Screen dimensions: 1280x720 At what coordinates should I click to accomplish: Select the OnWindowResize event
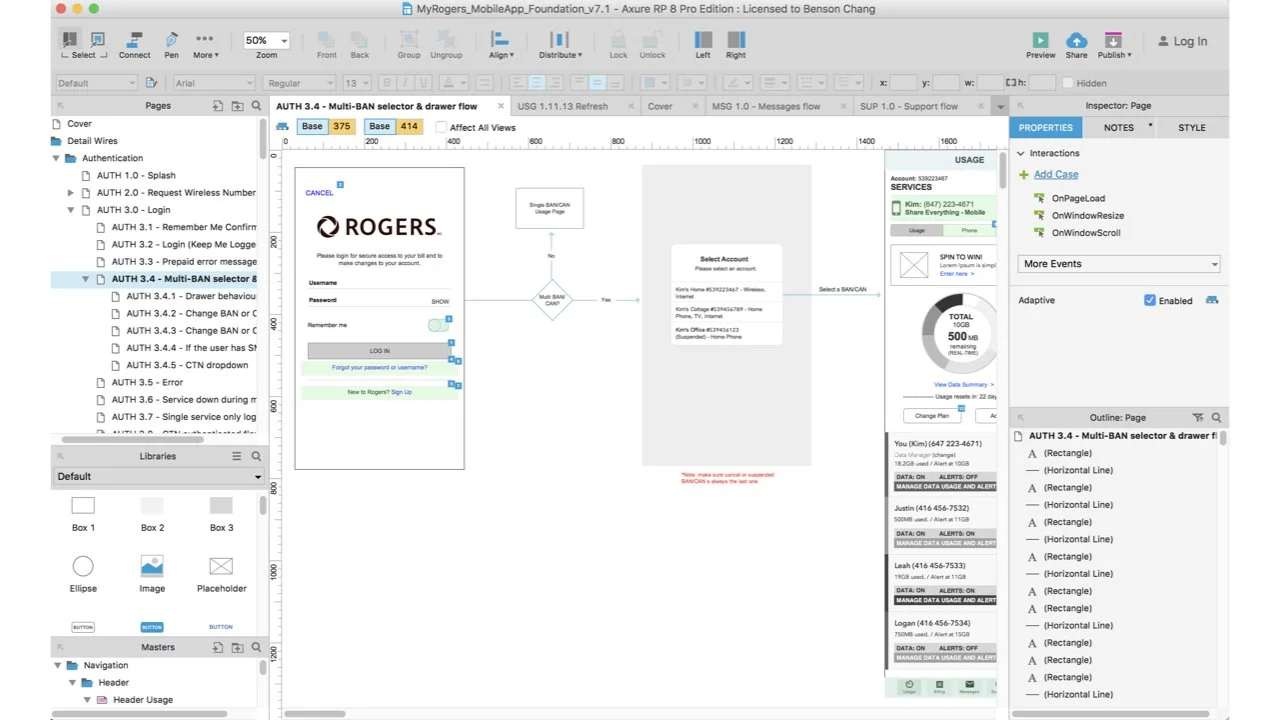[1088, 215]
